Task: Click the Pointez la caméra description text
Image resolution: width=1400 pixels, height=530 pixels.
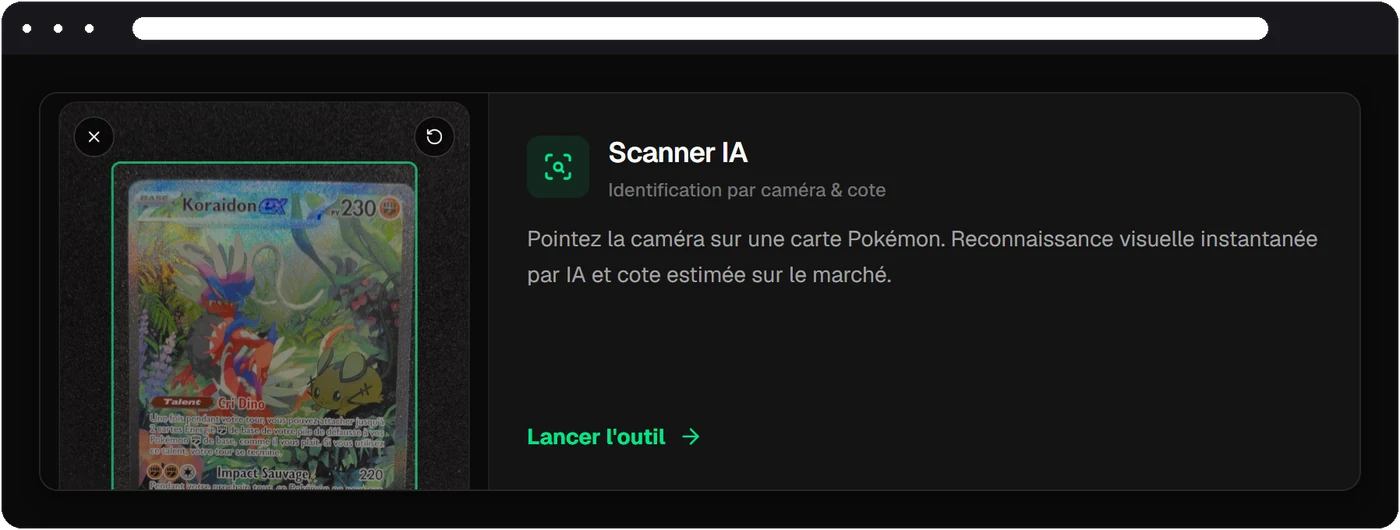Action: point(922,257)
